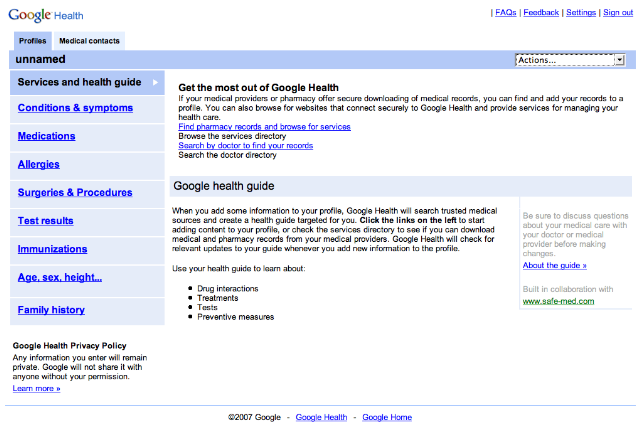This screenshot has width=640, height=423.
Task: Open the Actions dropdown menu
Action: pos(569,60)
